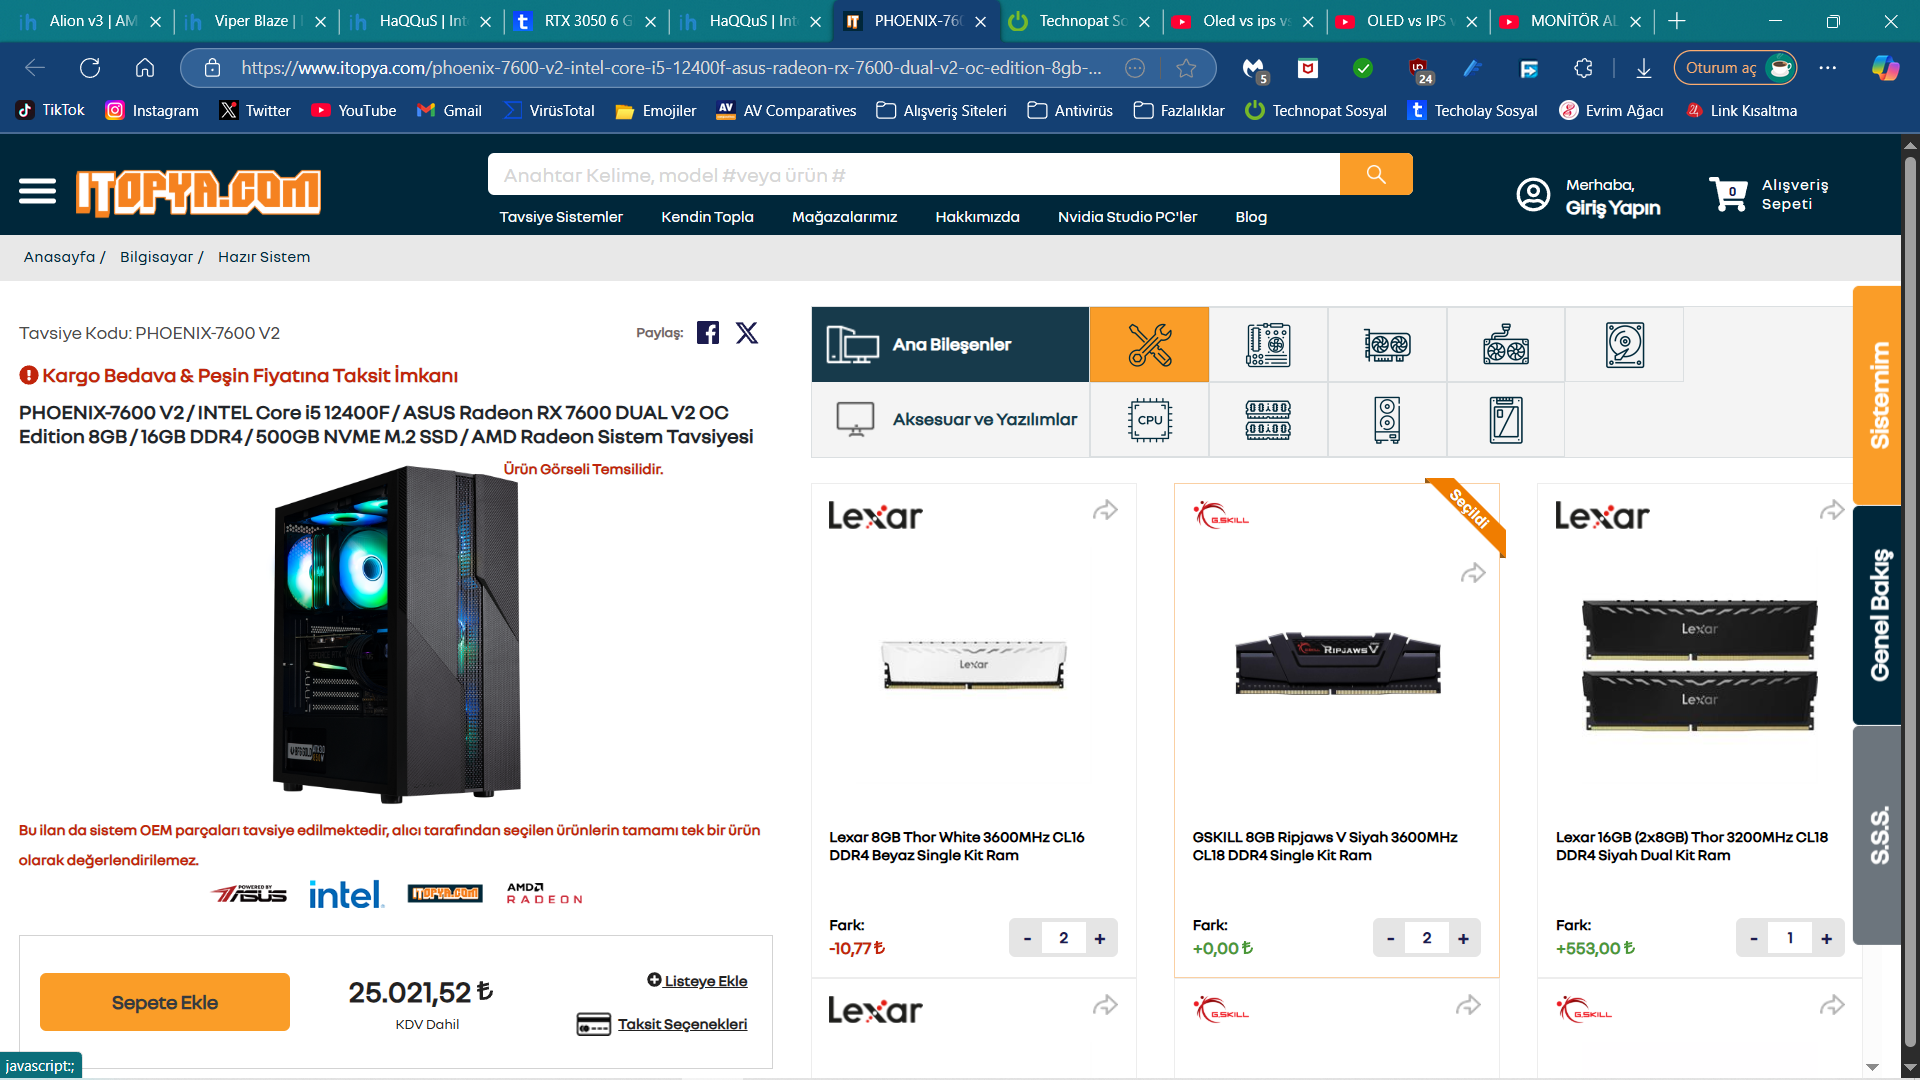Share the Lexar 8GB Thor White RAM

[x=1105, y=511]
